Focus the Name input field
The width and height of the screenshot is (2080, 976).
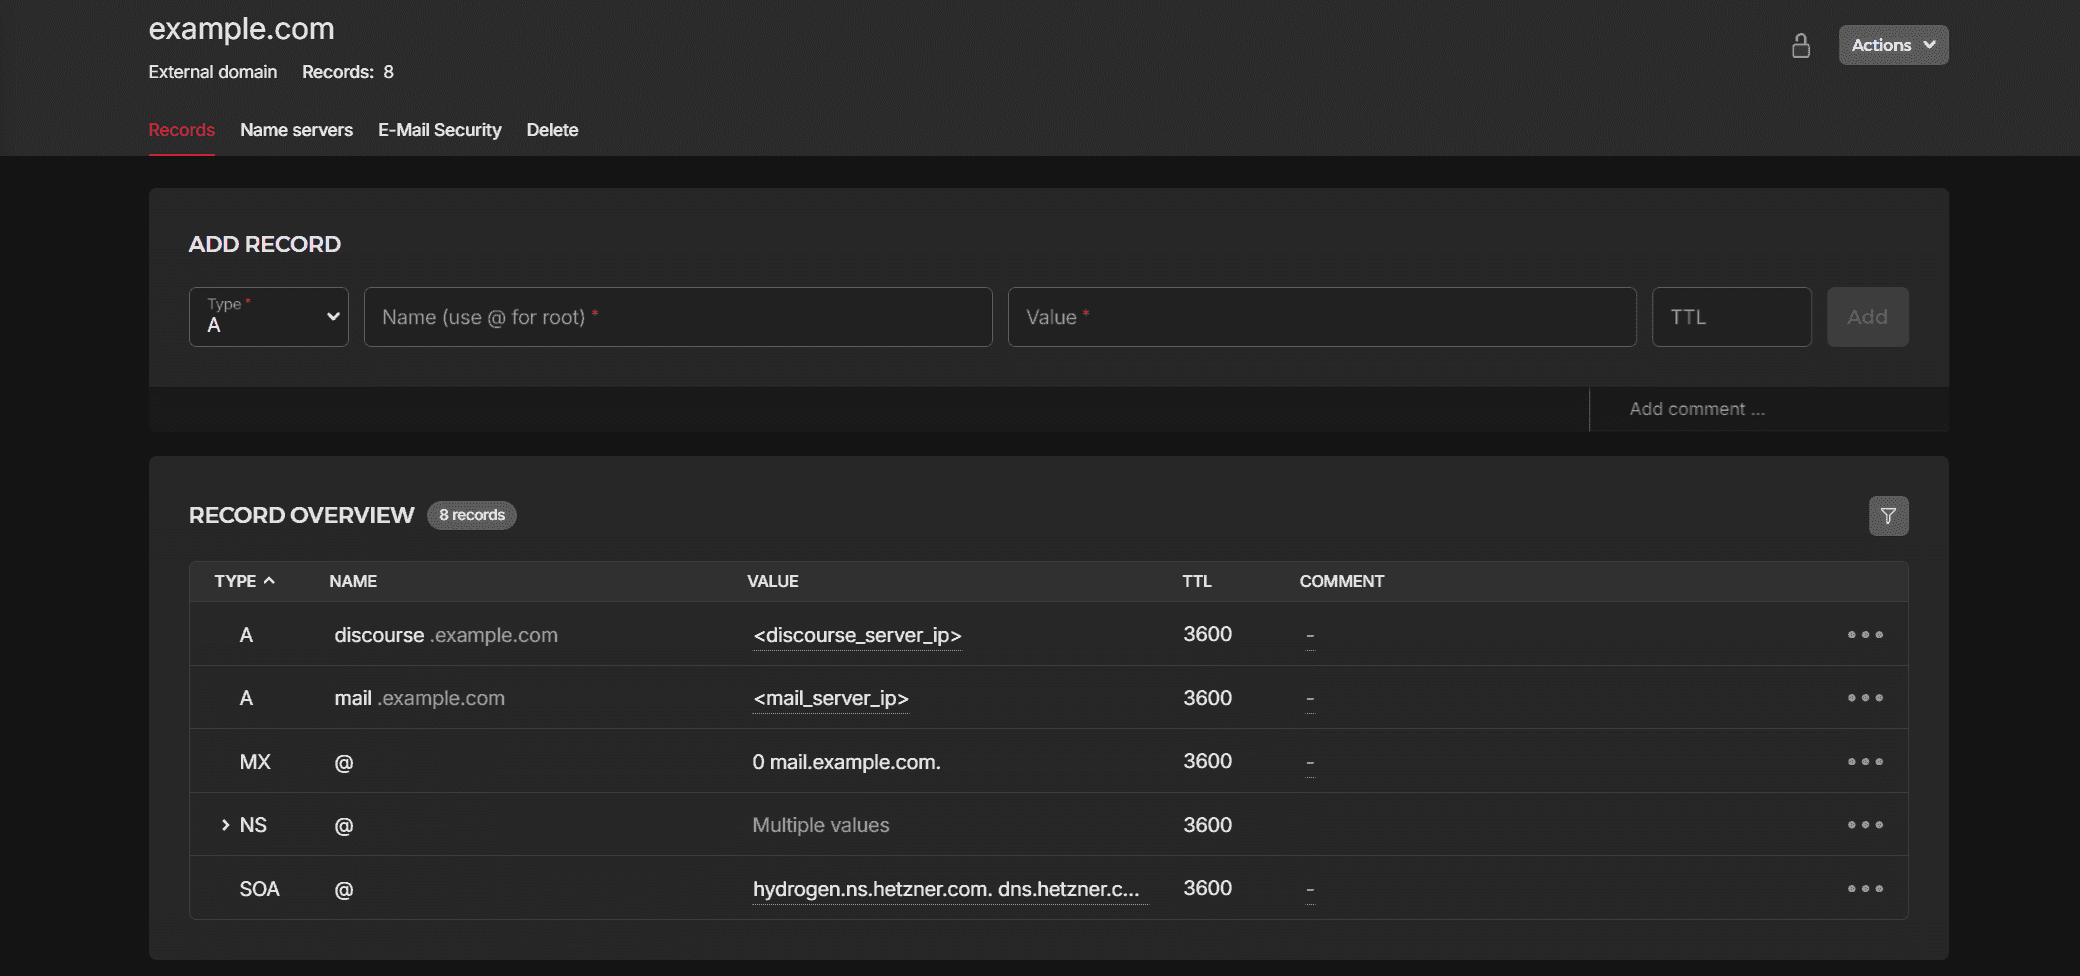tap(678, 317)
